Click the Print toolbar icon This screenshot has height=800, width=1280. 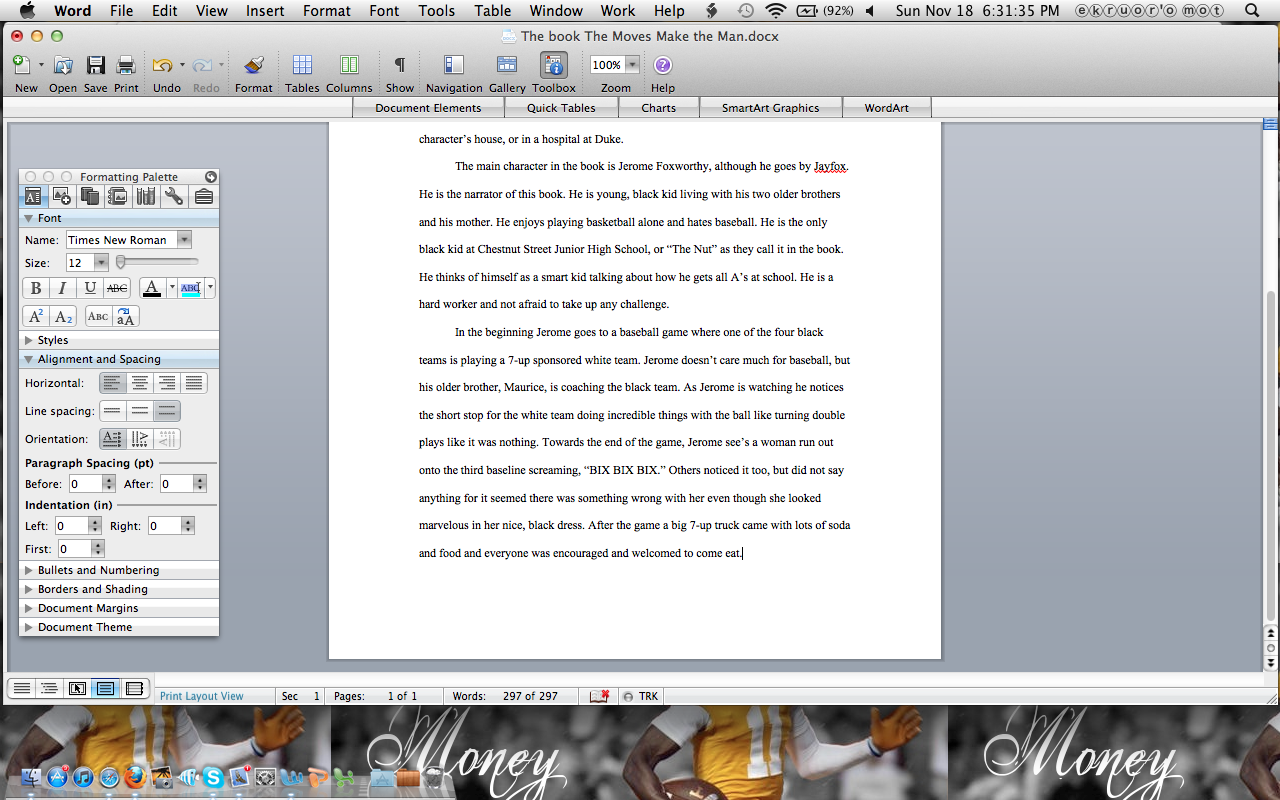(126, 65)
